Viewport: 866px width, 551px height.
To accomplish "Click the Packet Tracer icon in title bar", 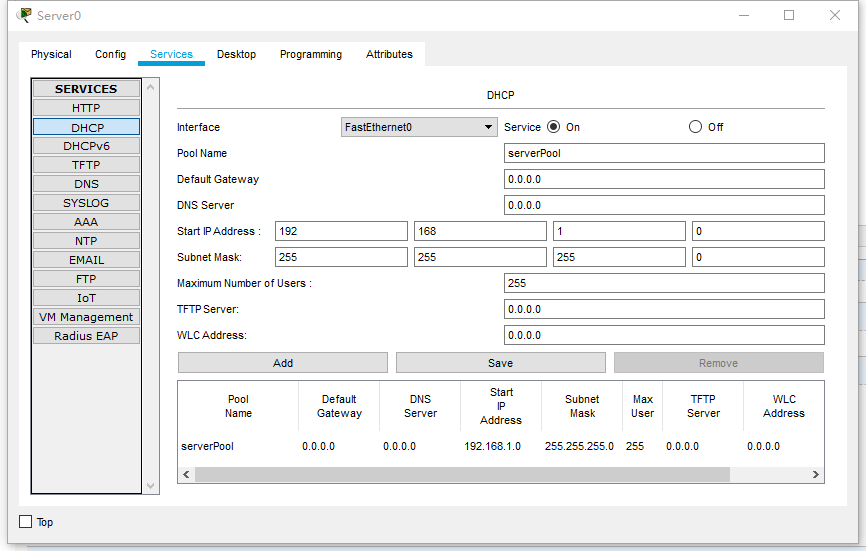I will [x=24, y=15].
